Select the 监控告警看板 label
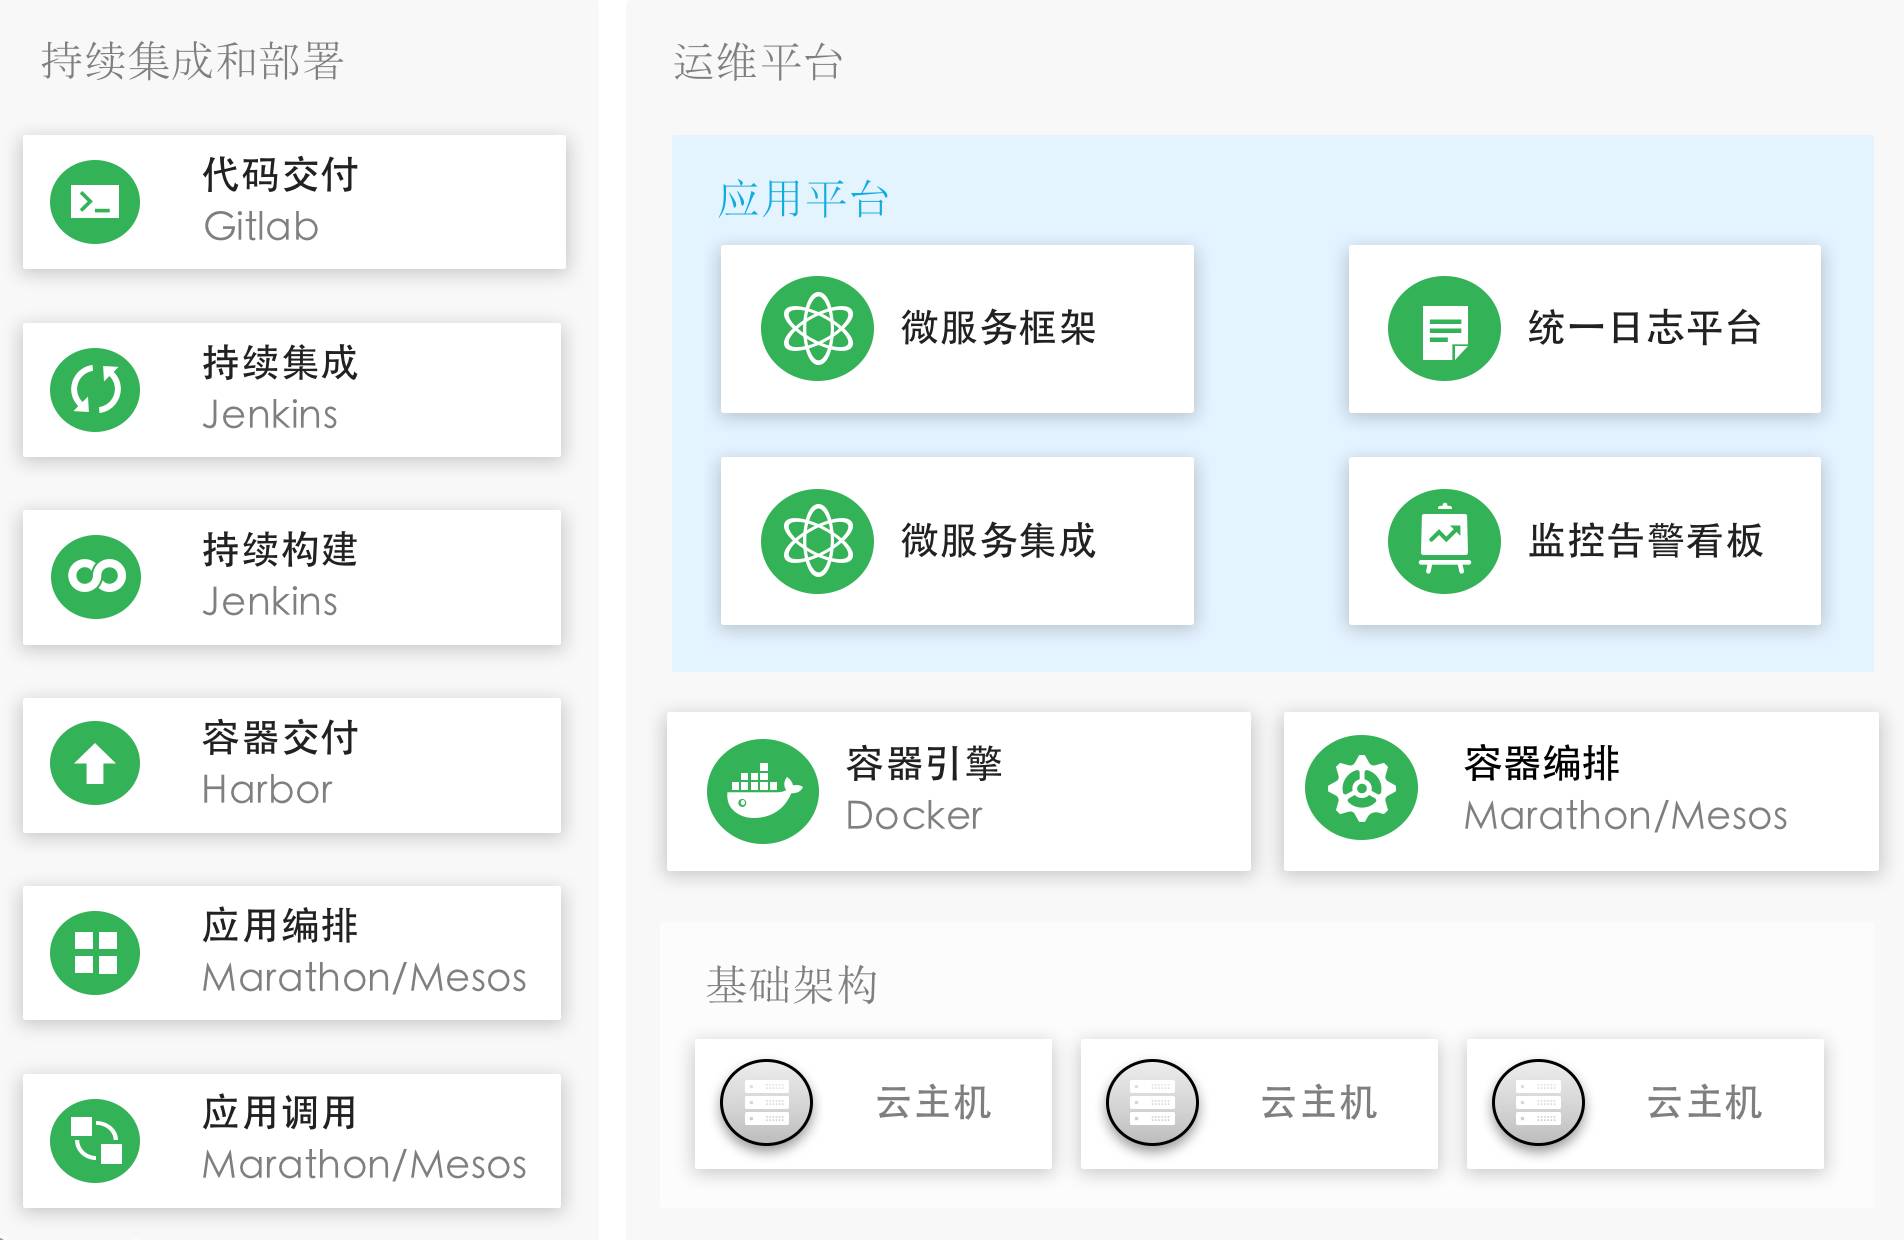The width and height of the screenshot is (1904, 1240). [x=1645, y=541]
